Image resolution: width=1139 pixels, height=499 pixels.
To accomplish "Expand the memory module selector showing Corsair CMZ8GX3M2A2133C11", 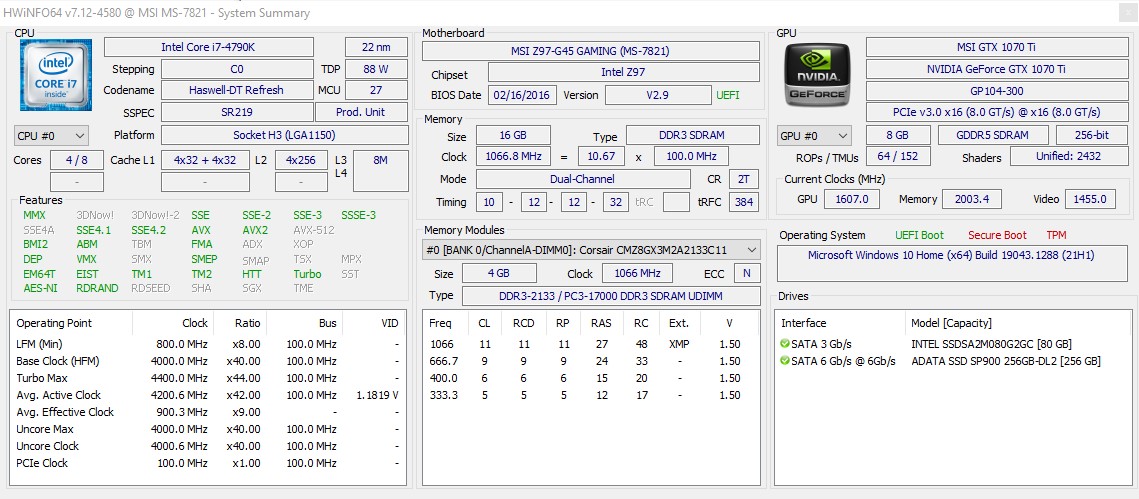I will (591, 251).
